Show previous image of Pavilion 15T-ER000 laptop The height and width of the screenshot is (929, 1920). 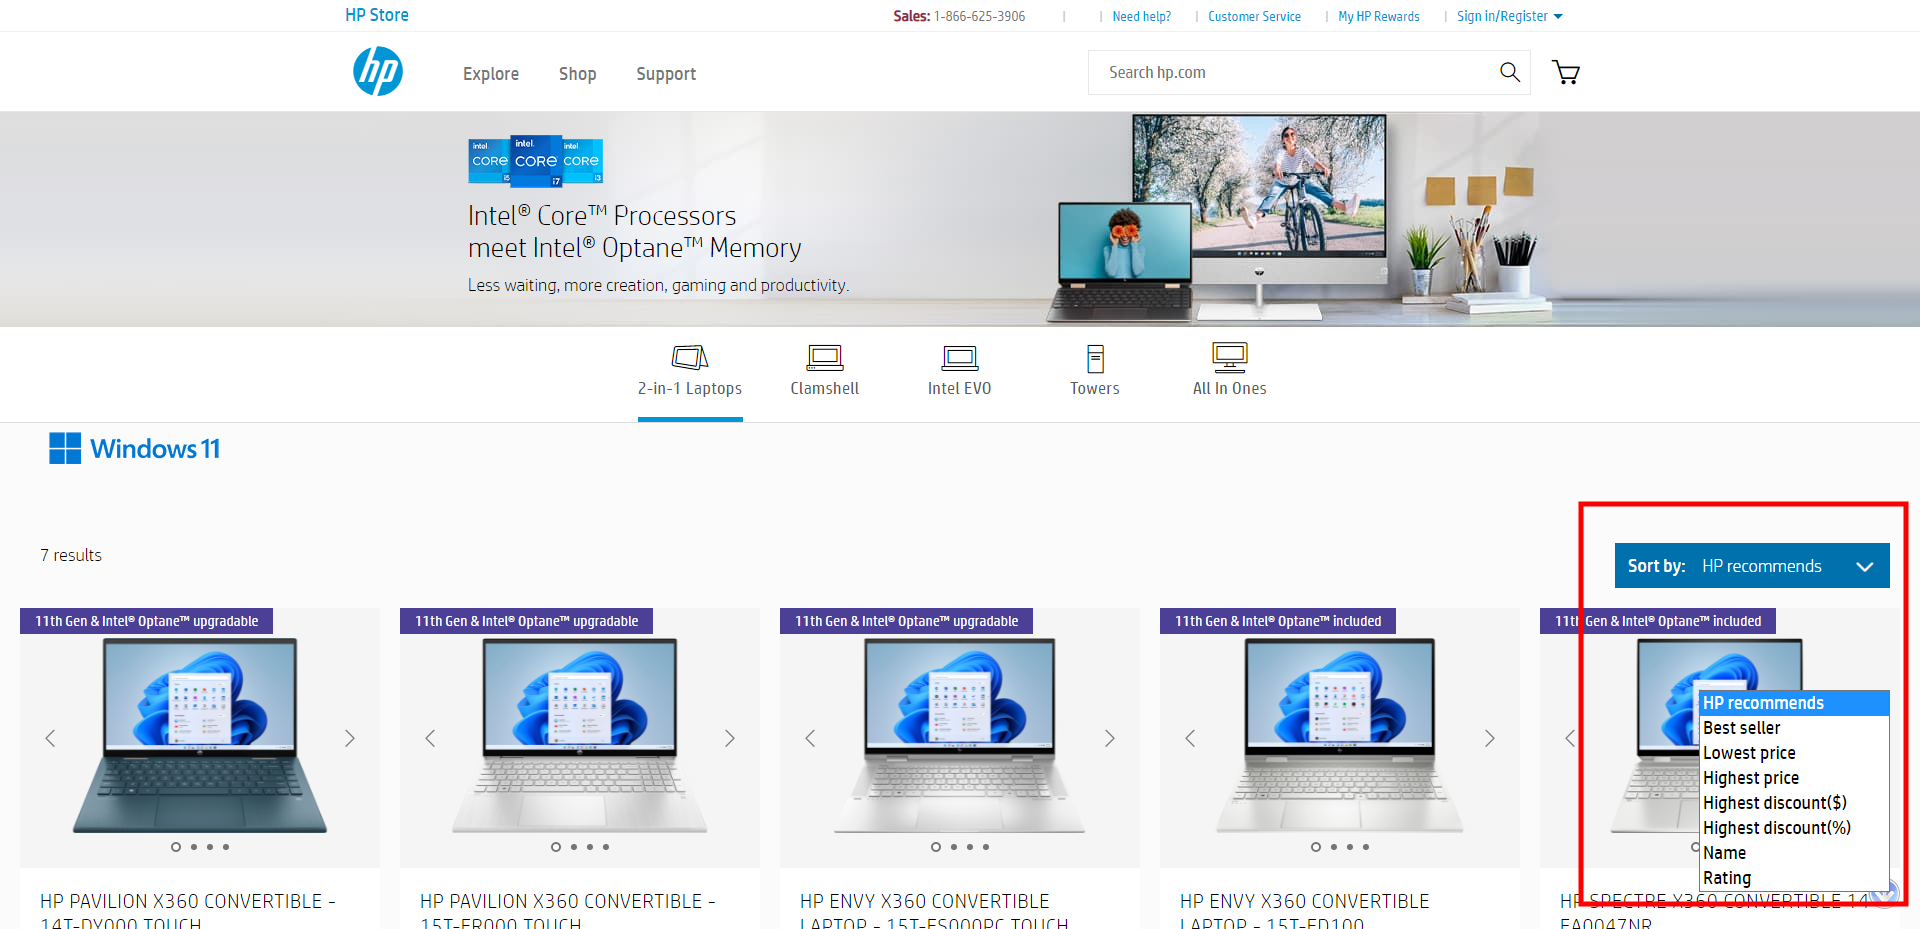coord(430,738)
